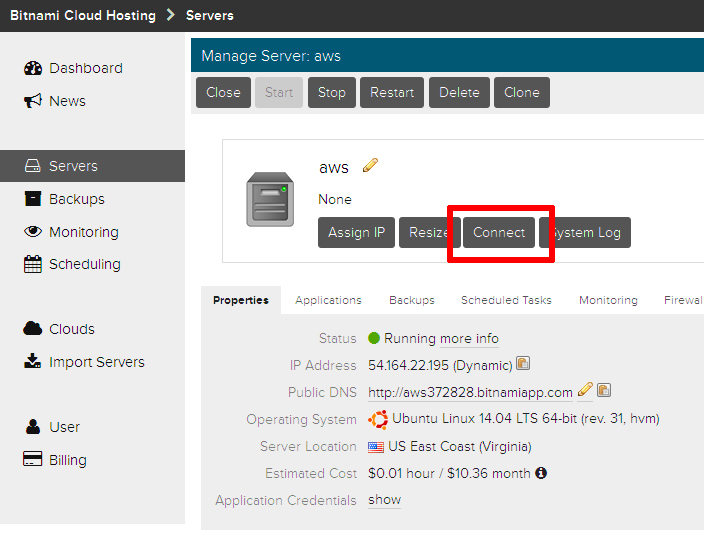Select the Properties tab
Image resolution: width=704 pixels, height=533 pixels.
tap(241, 300)
